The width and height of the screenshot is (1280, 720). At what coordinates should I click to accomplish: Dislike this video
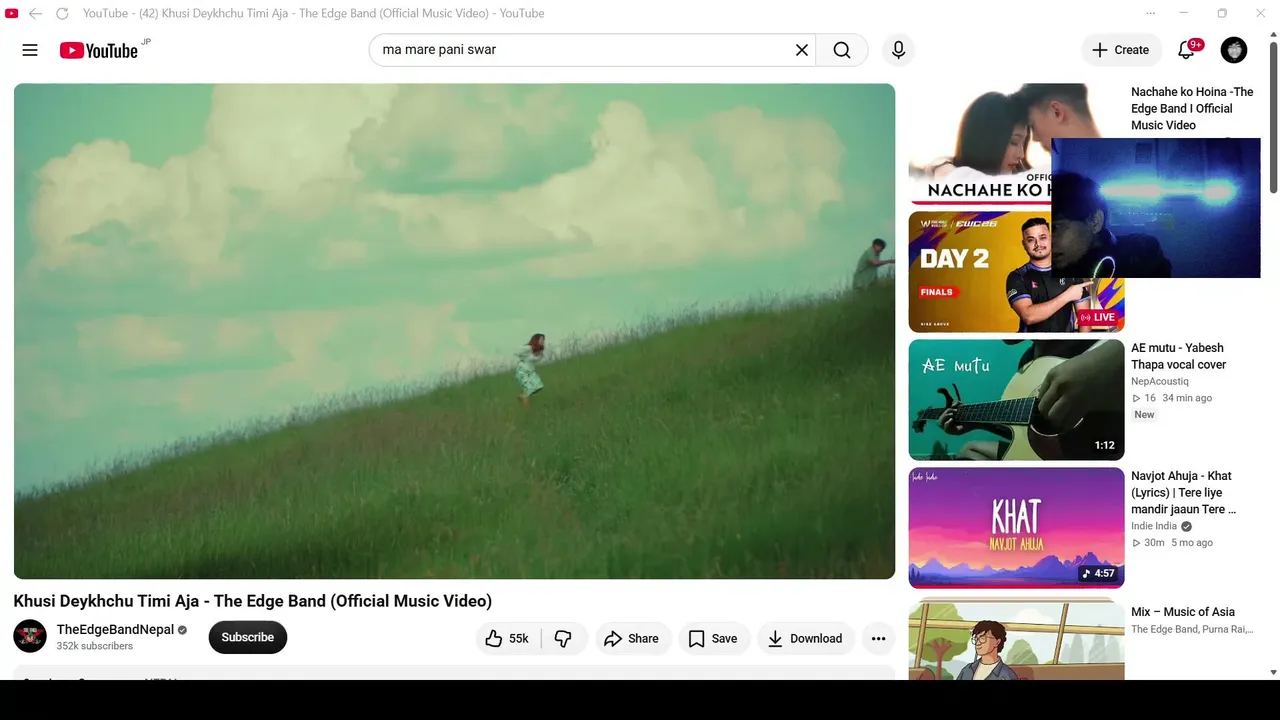(x=563, y=638)
